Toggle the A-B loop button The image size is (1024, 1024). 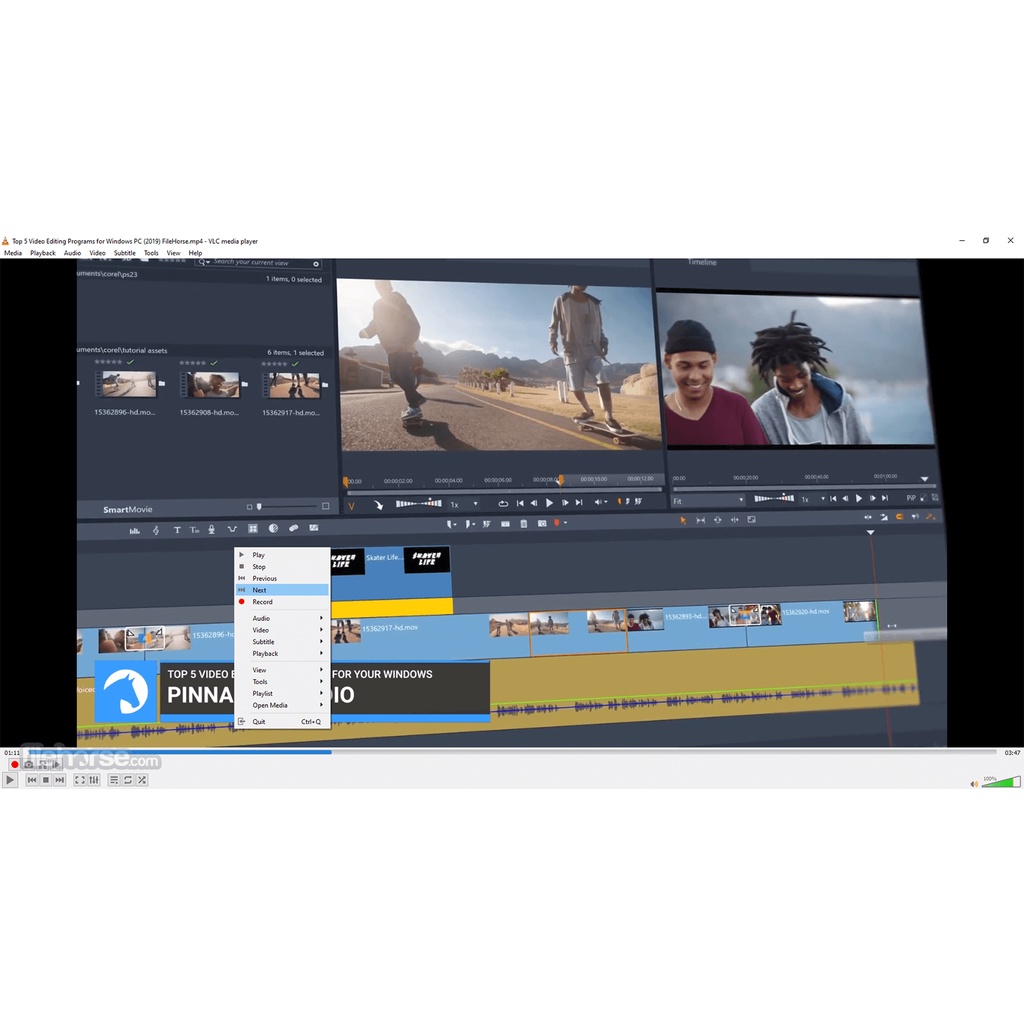[43, 764]
